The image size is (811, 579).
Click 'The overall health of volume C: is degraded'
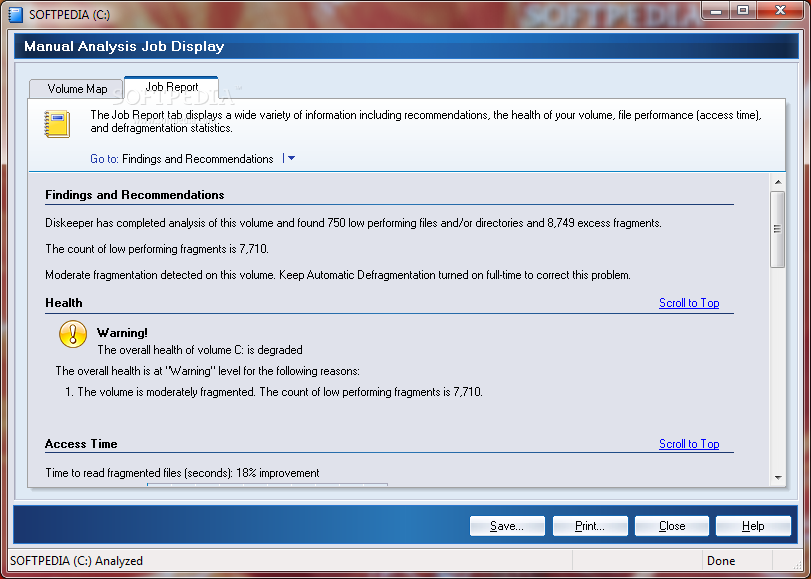[200, 350]
